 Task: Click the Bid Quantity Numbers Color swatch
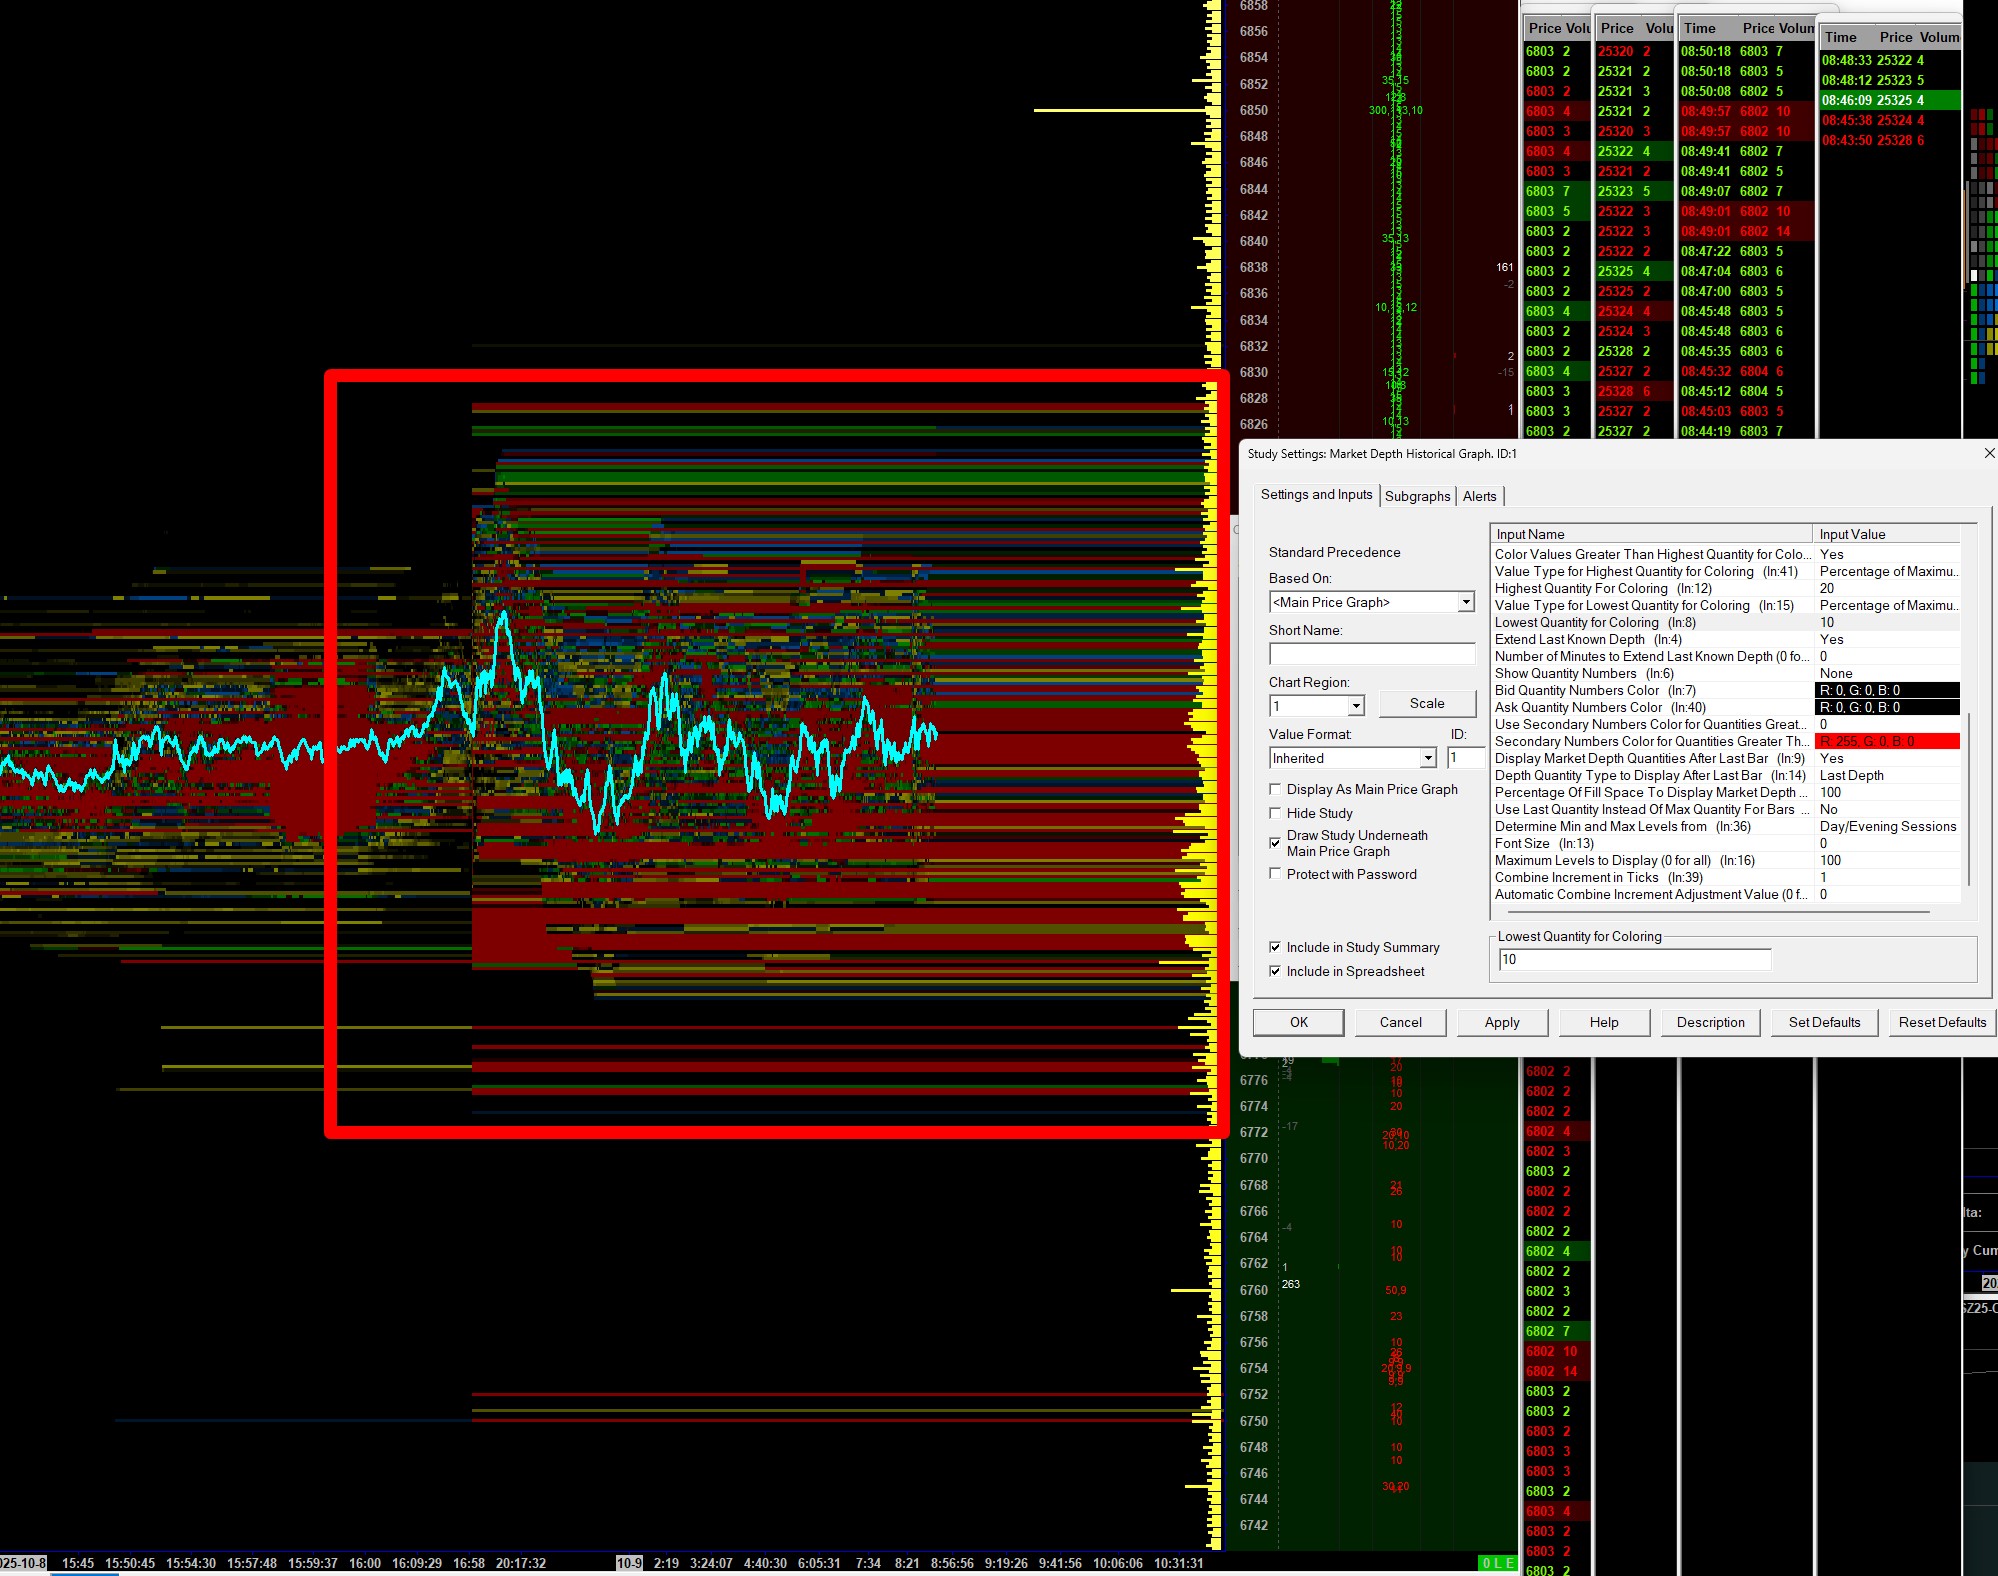pos(1886,690)
